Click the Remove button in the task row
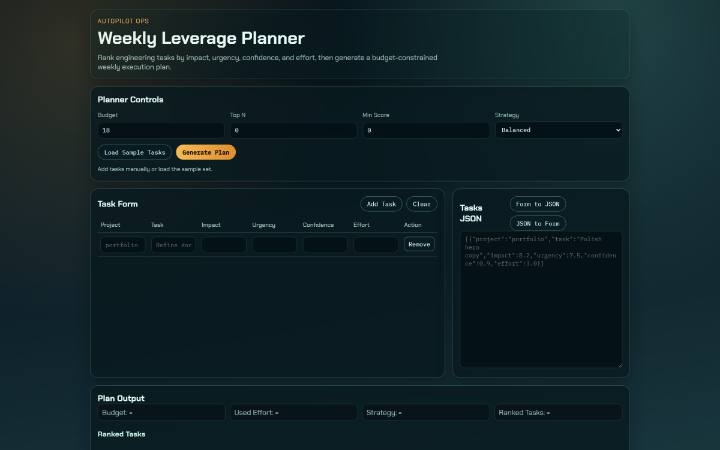The width and height of the screenshot is (720, 450). [x=419, y=244]
